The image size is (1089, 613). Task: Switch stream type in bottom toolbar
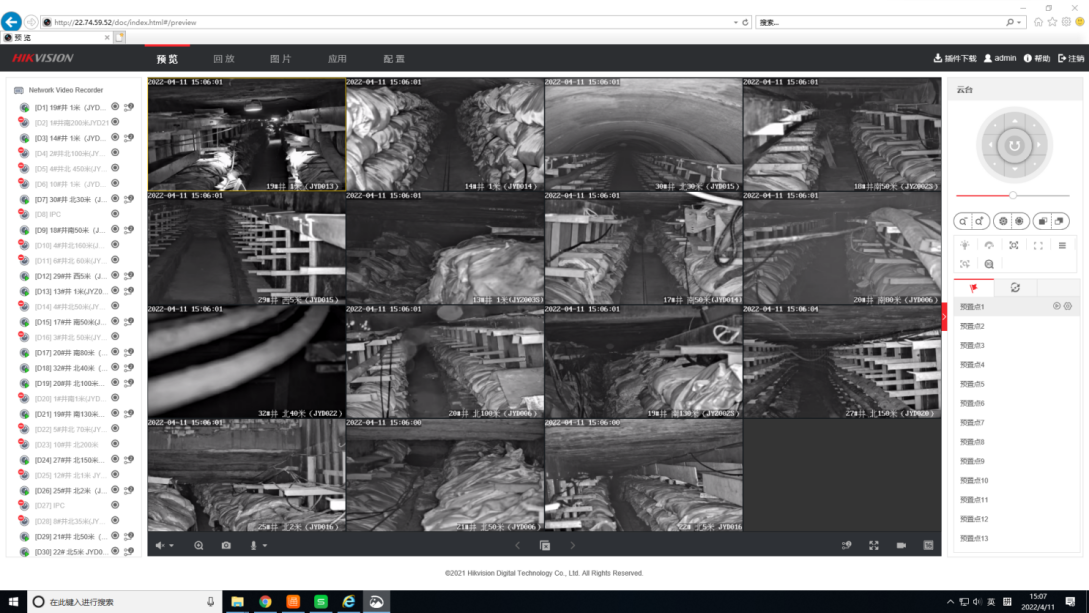(847, 546)
